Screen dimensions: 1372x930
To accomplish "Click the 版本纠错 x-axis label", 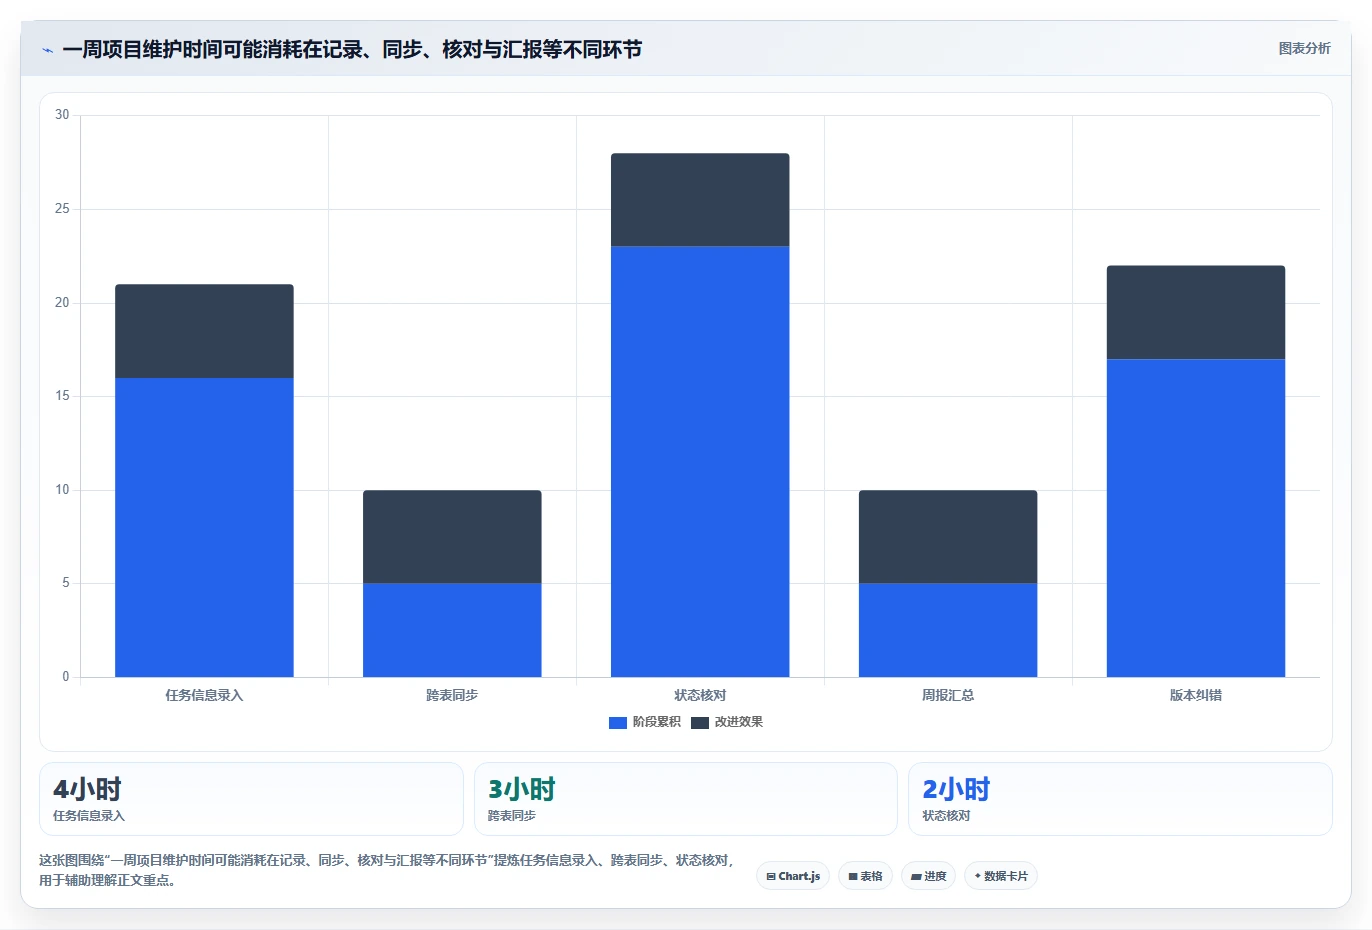I will (x=1196, y=695).
